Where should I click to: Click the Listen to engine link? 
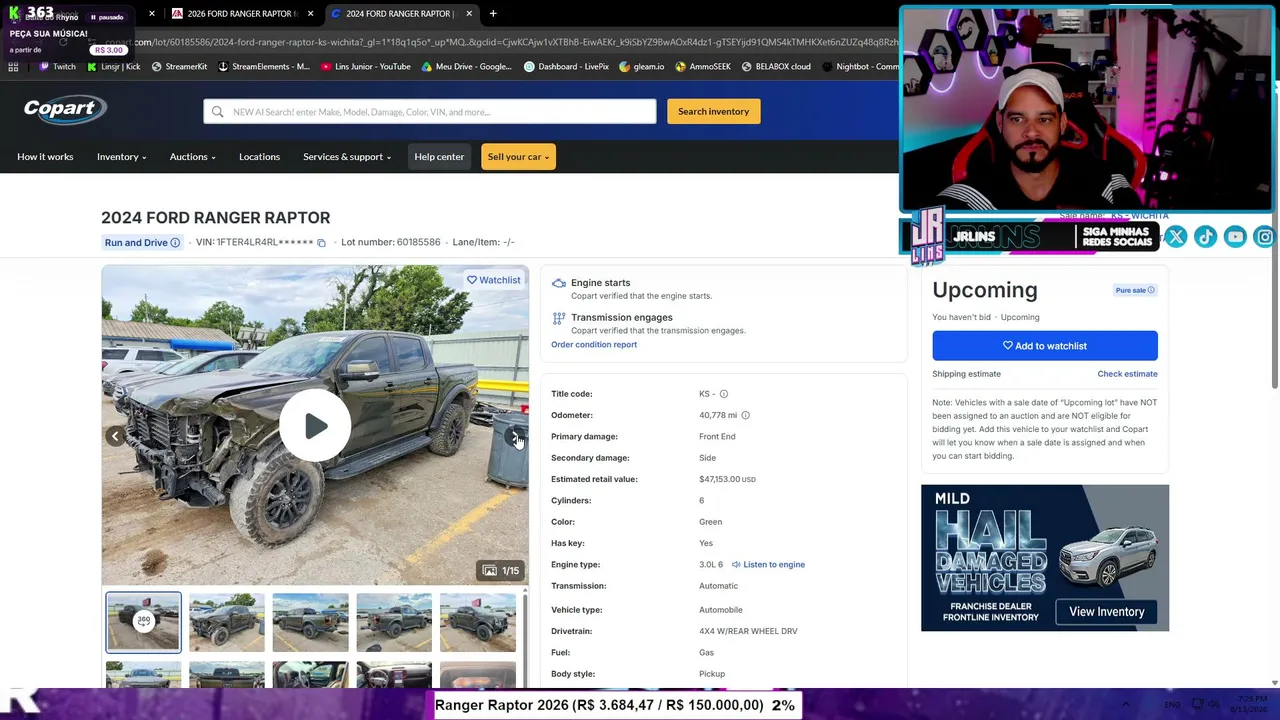[x=768, y=565]
